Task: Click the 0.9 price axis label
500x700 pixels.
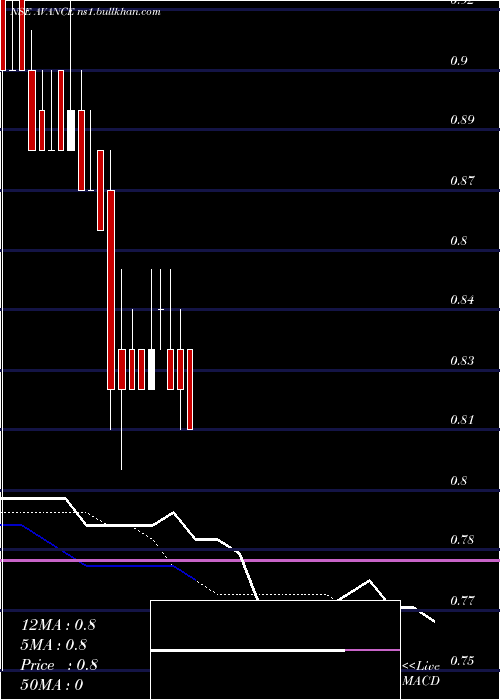Action: click(x=459, y=60)
